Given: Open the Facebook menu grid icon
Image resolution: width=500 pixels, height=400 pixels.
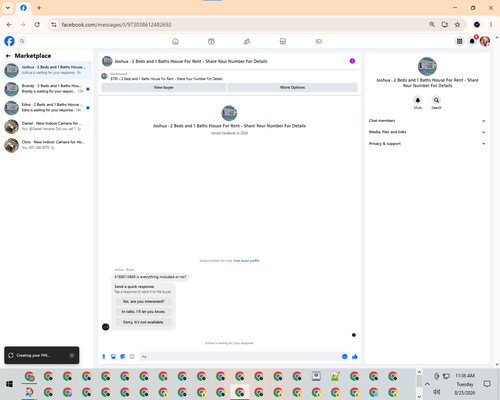Looking at the screenshot, I should (459, 41).
